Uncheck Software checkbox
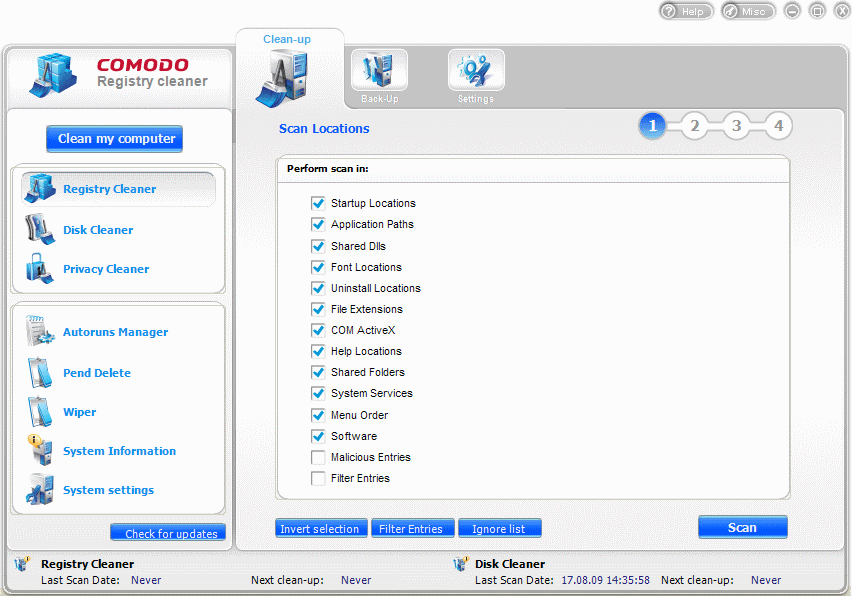This screenshot has width=852, height=596. (x=318, y=436)
